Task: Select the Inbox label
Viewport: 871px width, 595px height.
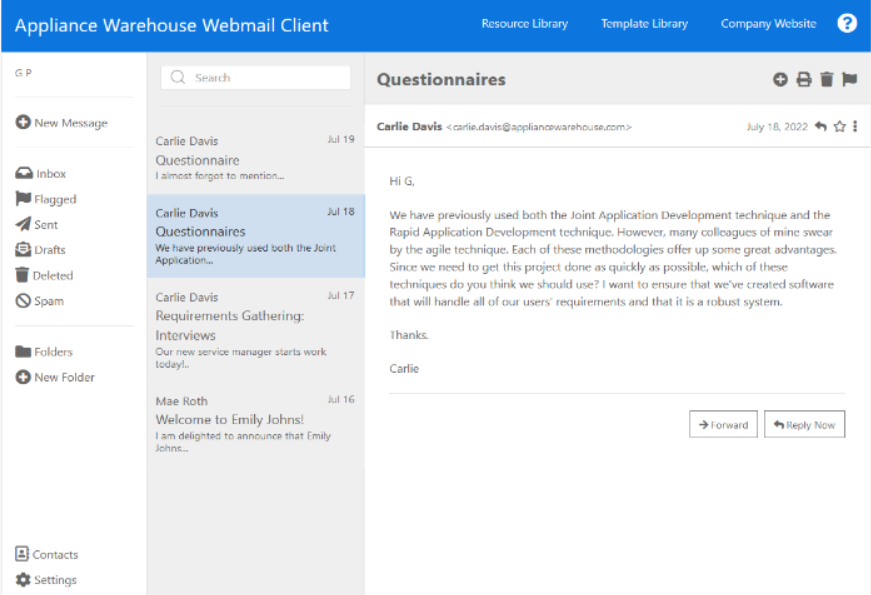Action: click(51, 173)
